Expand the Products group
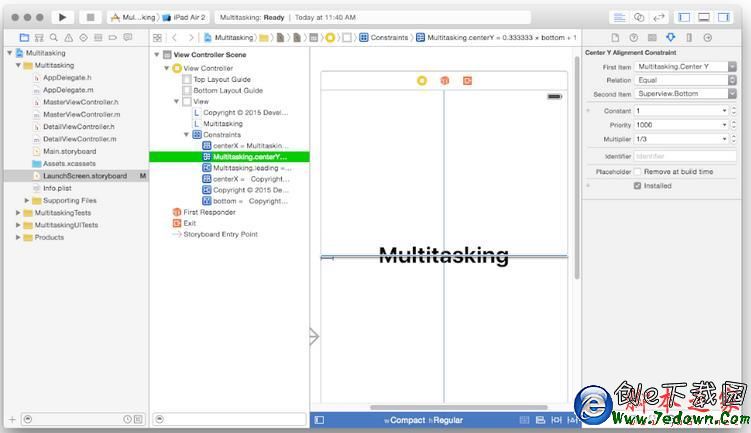 pos(18,237)
